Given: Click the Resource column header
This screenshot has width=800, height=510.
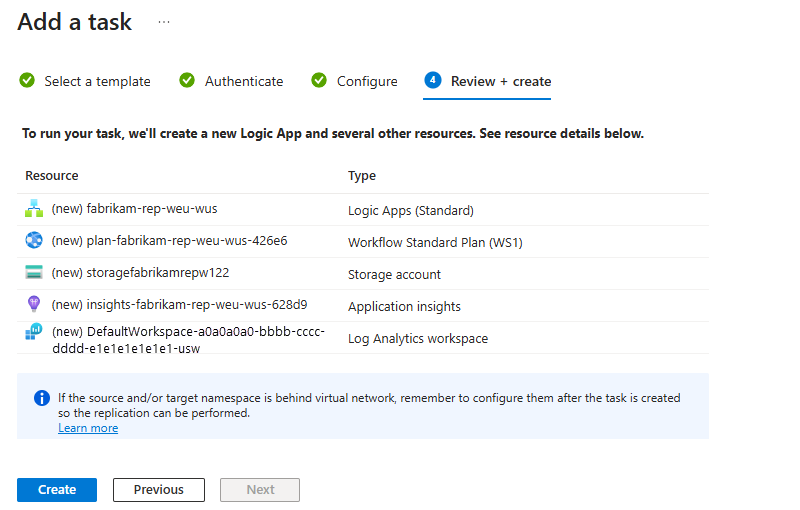Looking at the screenshot, I should point(52,176).
